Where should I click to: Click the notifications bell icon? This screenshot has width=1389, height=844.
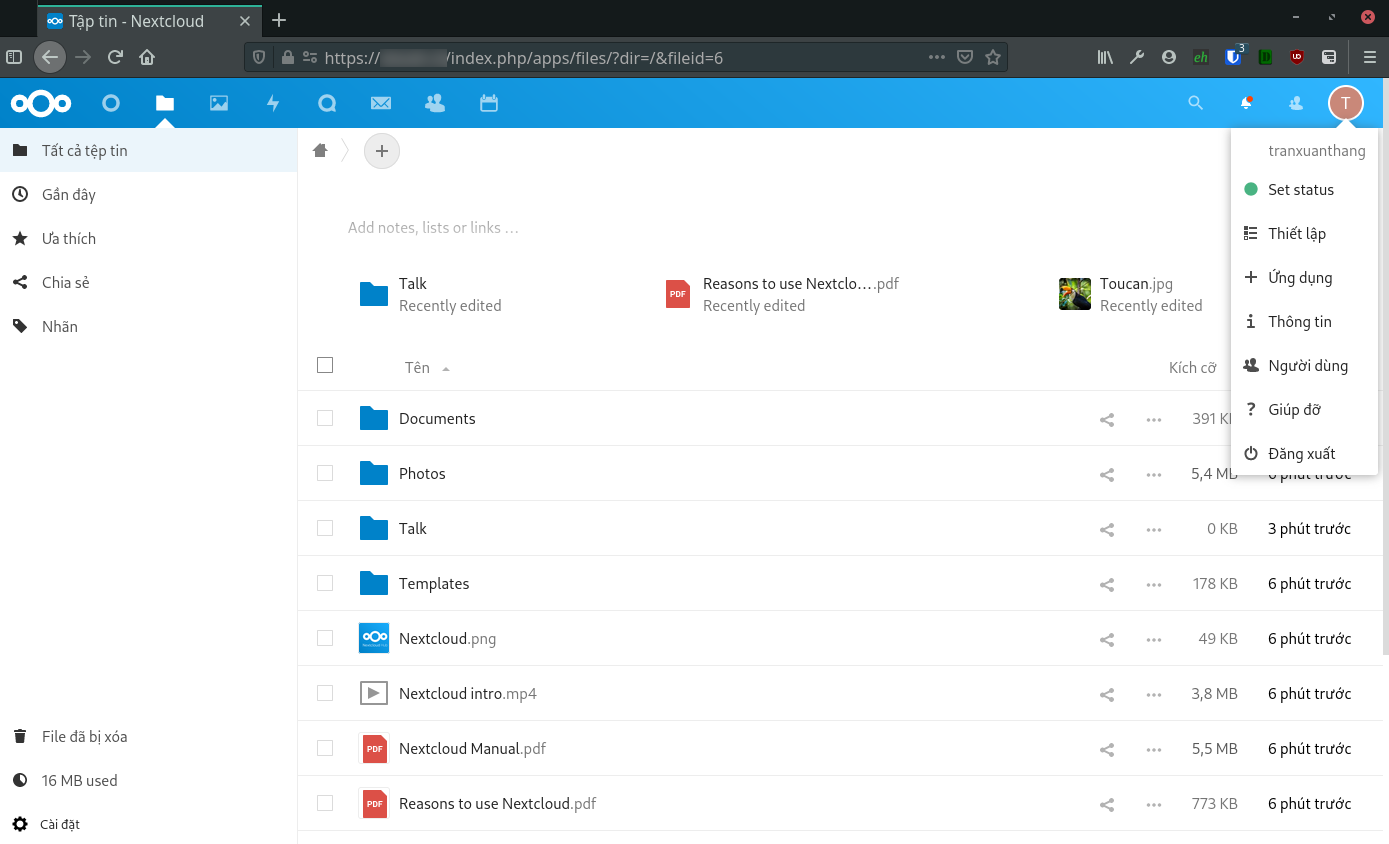[1246, 103]
